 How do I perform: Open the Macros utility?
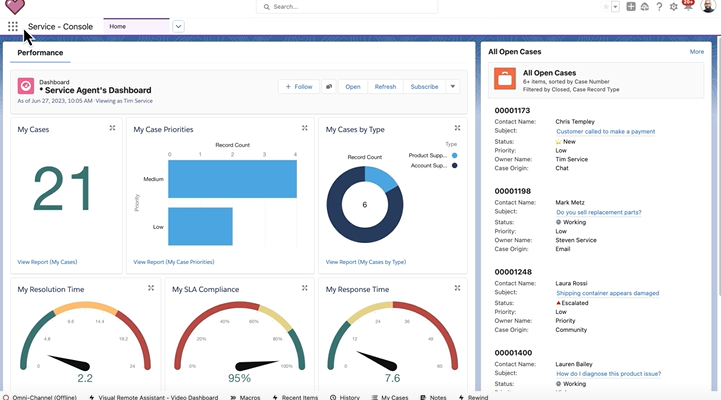[x=245, y=397]
